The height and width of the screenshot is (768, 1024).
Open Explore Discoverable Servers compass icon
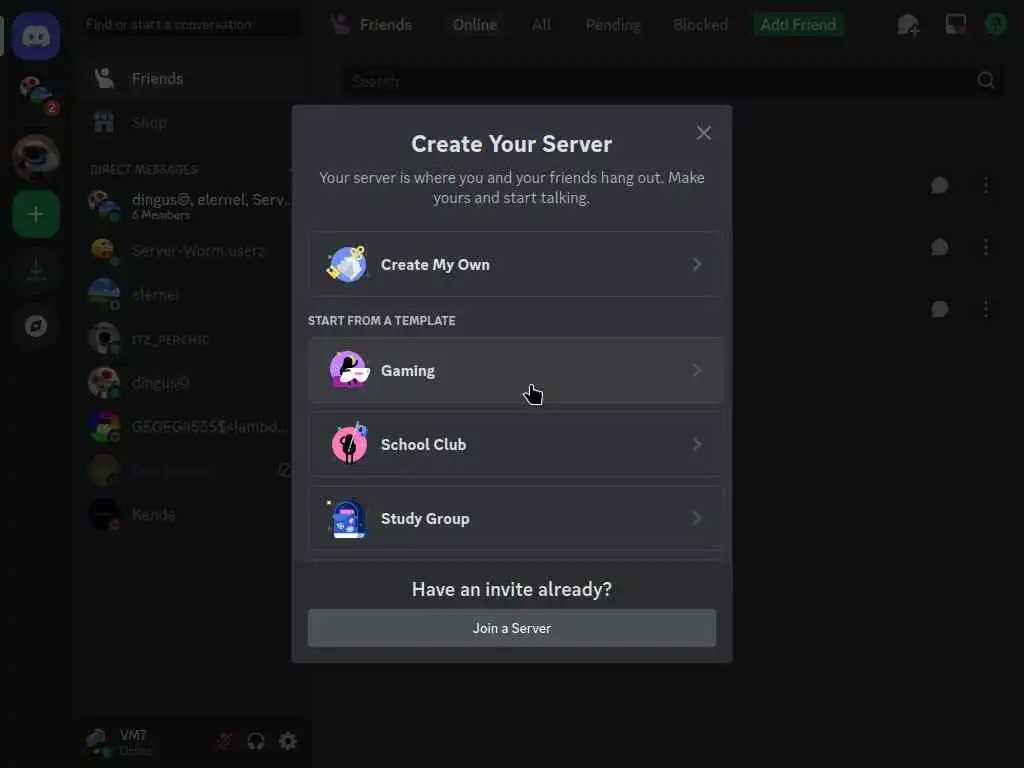coord(36,326)
